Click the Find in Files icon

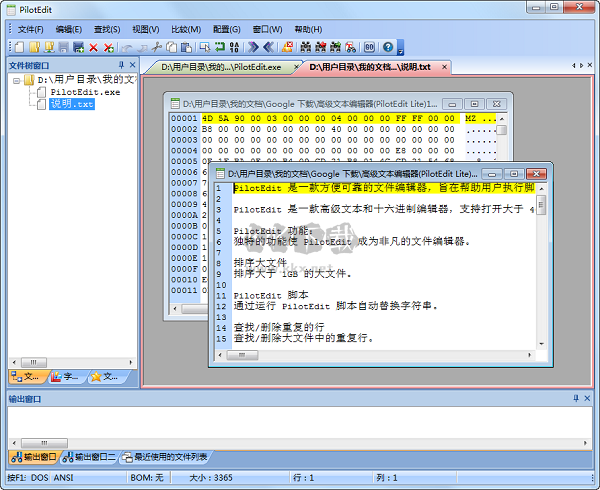350,47
